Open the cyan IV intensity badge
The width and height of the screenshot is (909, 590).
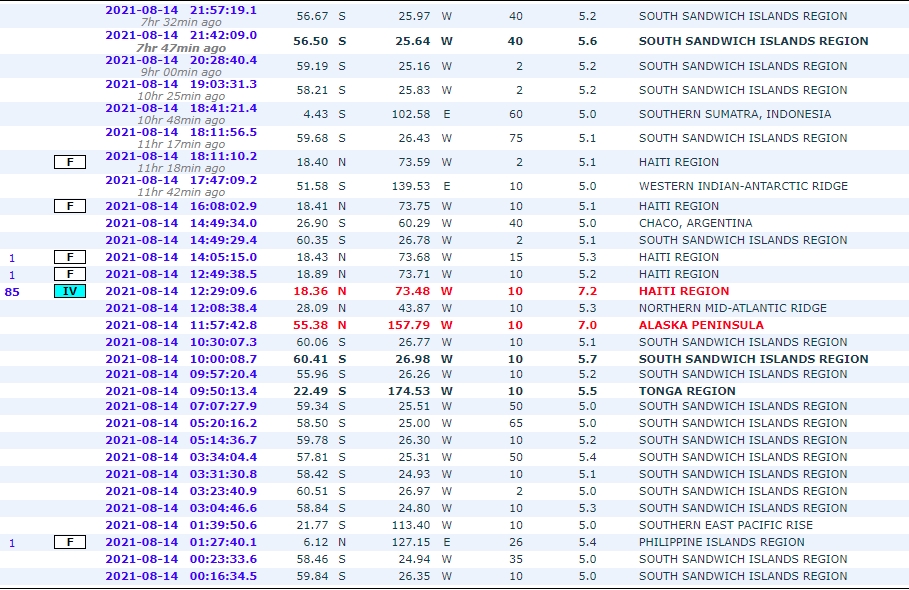tap(70, 291)
